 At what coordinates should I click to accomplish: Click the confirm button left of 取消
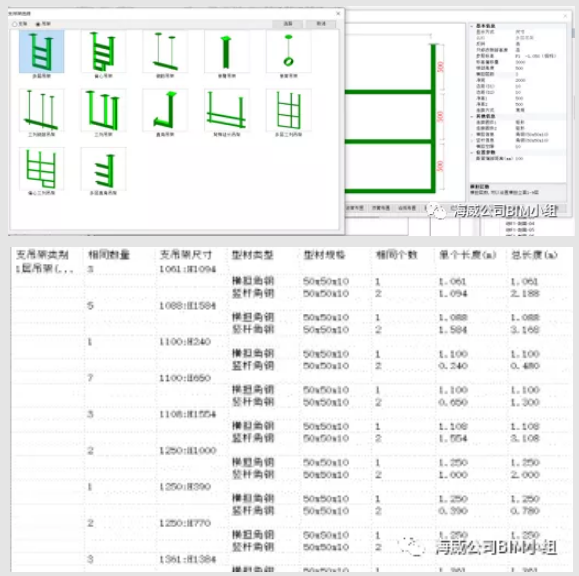pyautogui.click(x=288, y=24)
